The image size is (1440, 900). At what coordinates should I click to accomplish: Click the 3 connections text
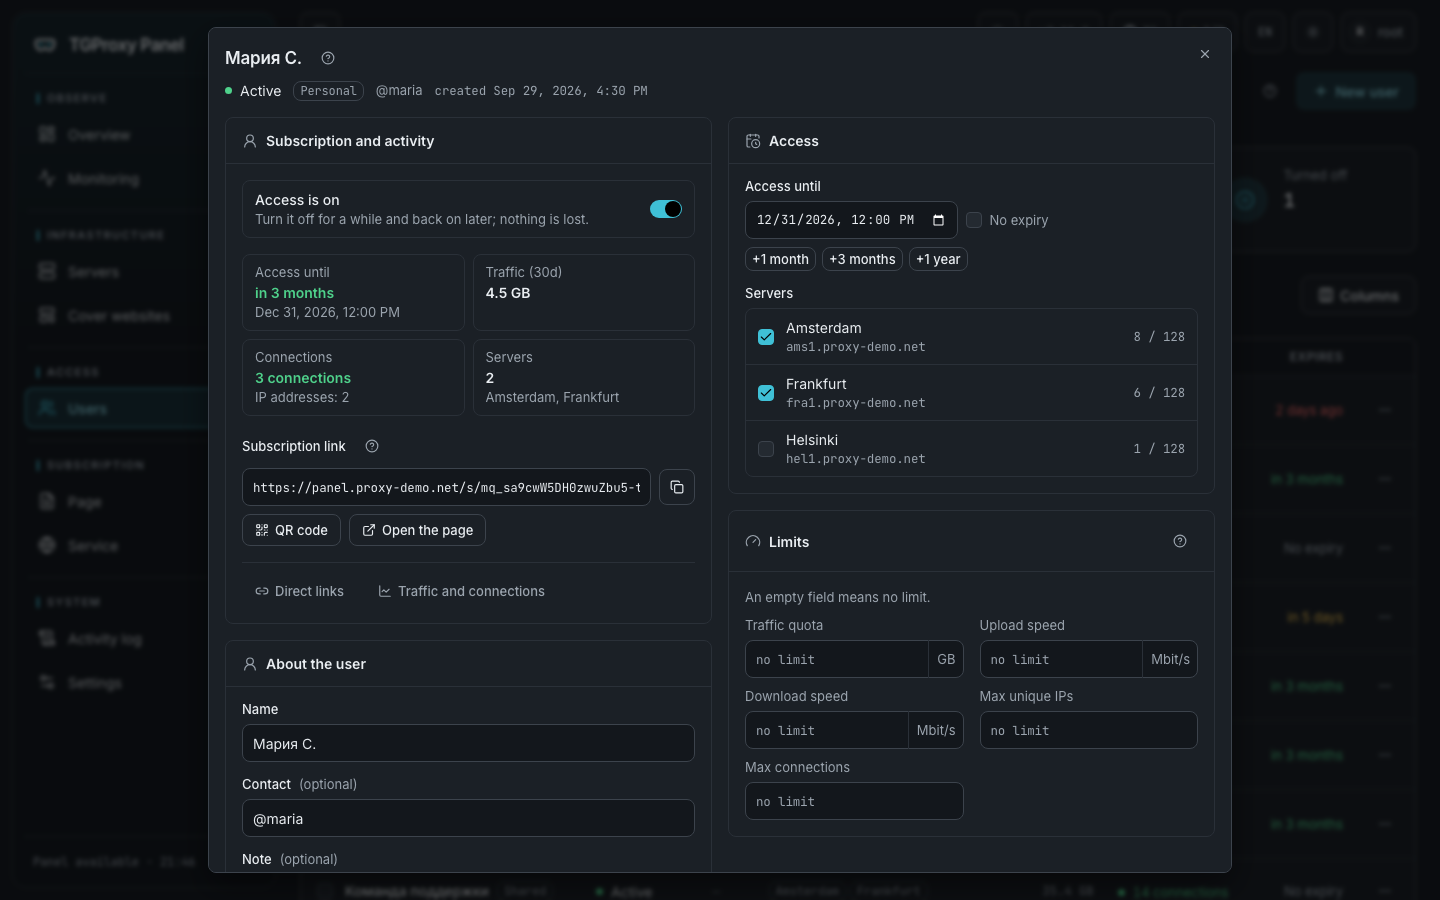tap(303, 378)
